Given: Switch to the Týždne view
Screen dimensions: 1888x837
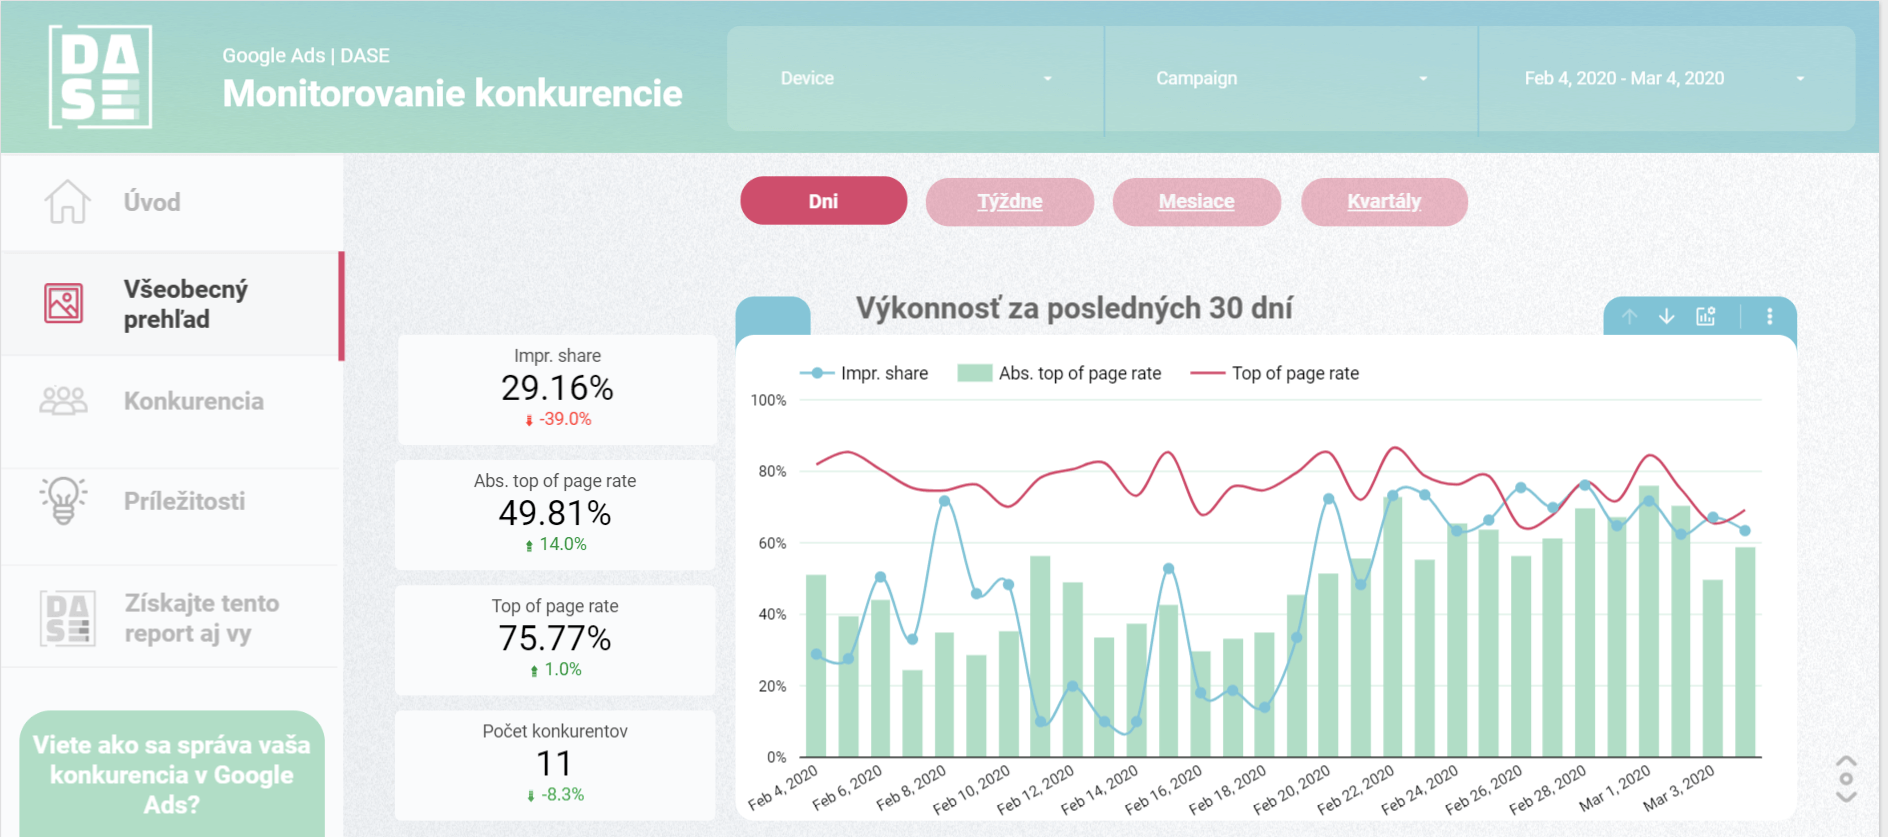Looking at the screenshot, I should (x=1009, y=201).
